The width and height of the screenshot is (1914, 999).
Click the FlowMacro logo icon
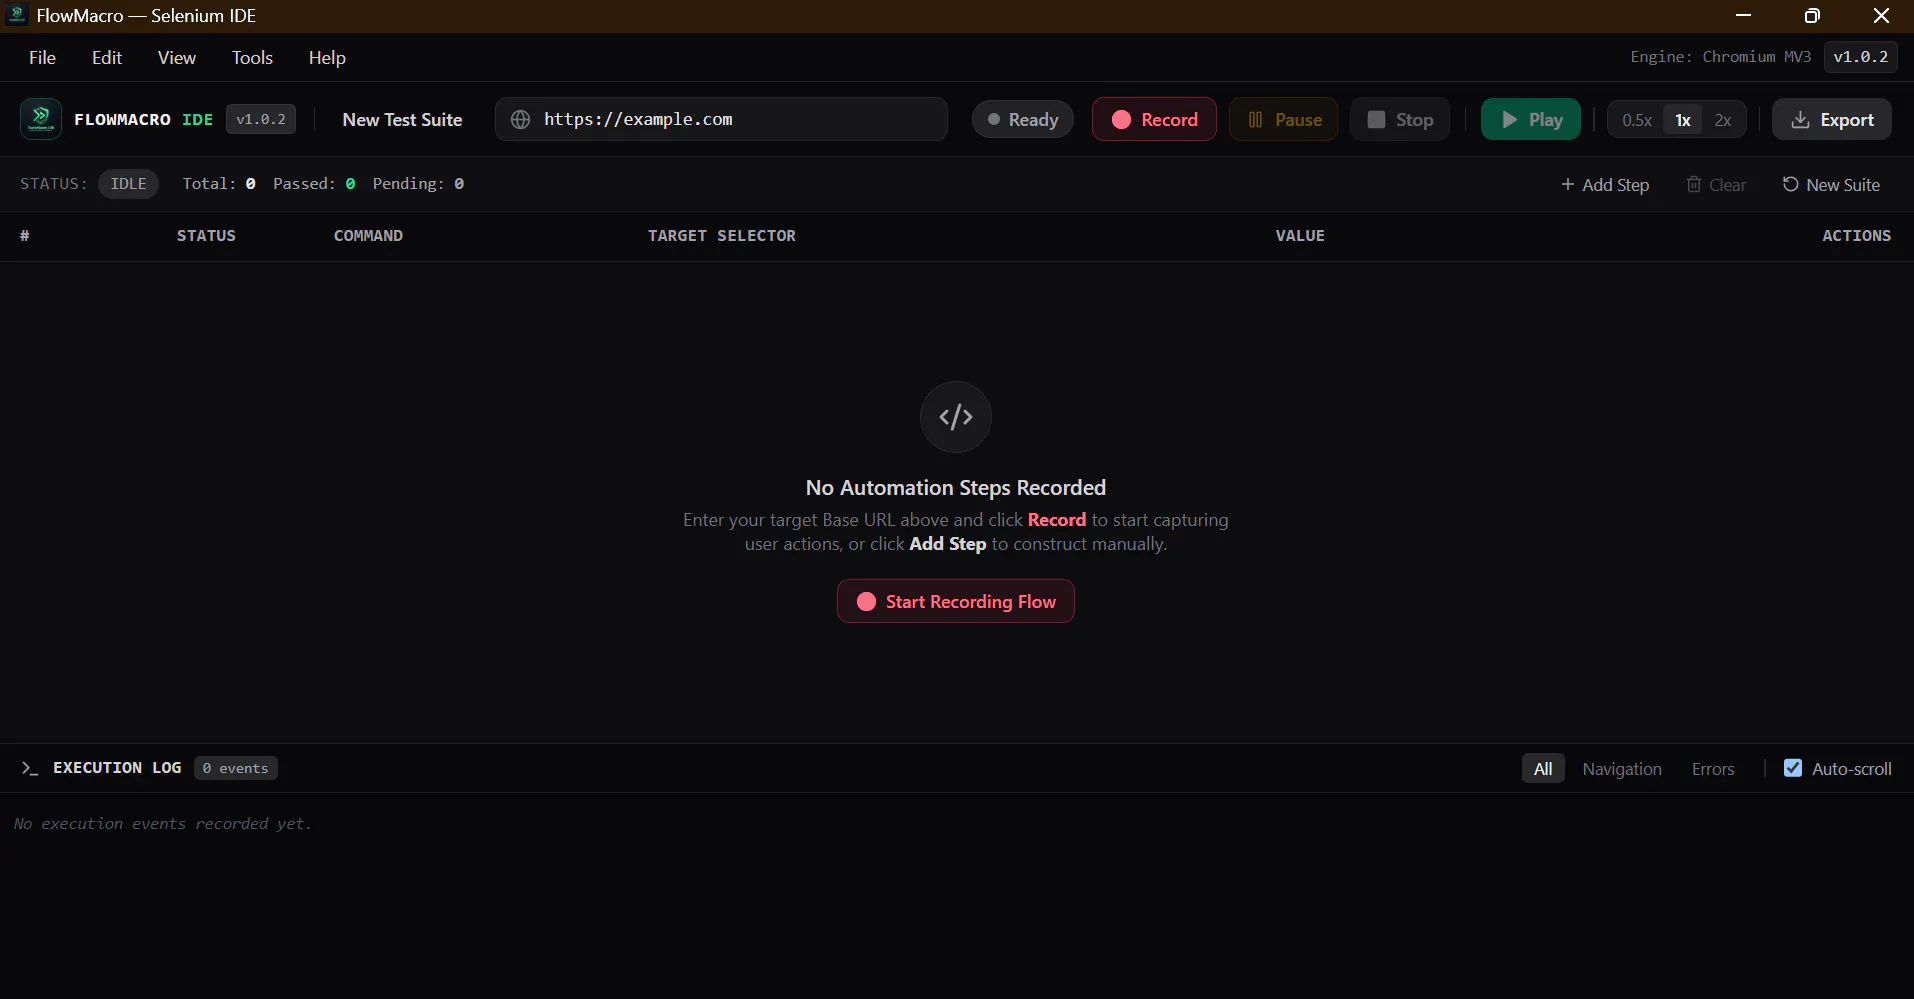pyautogui.click(x=41, y=119)
